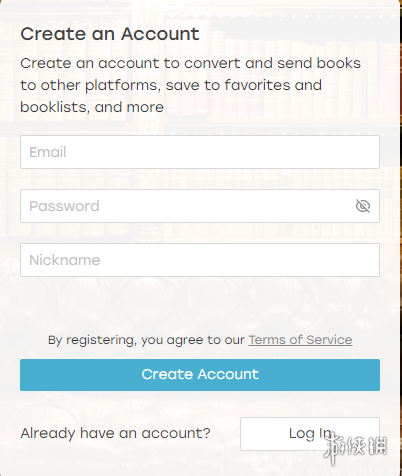The width and height of the screenshot is (402, 476).
Task: Click empty area below Nickname field
Action: coord(200,303)
